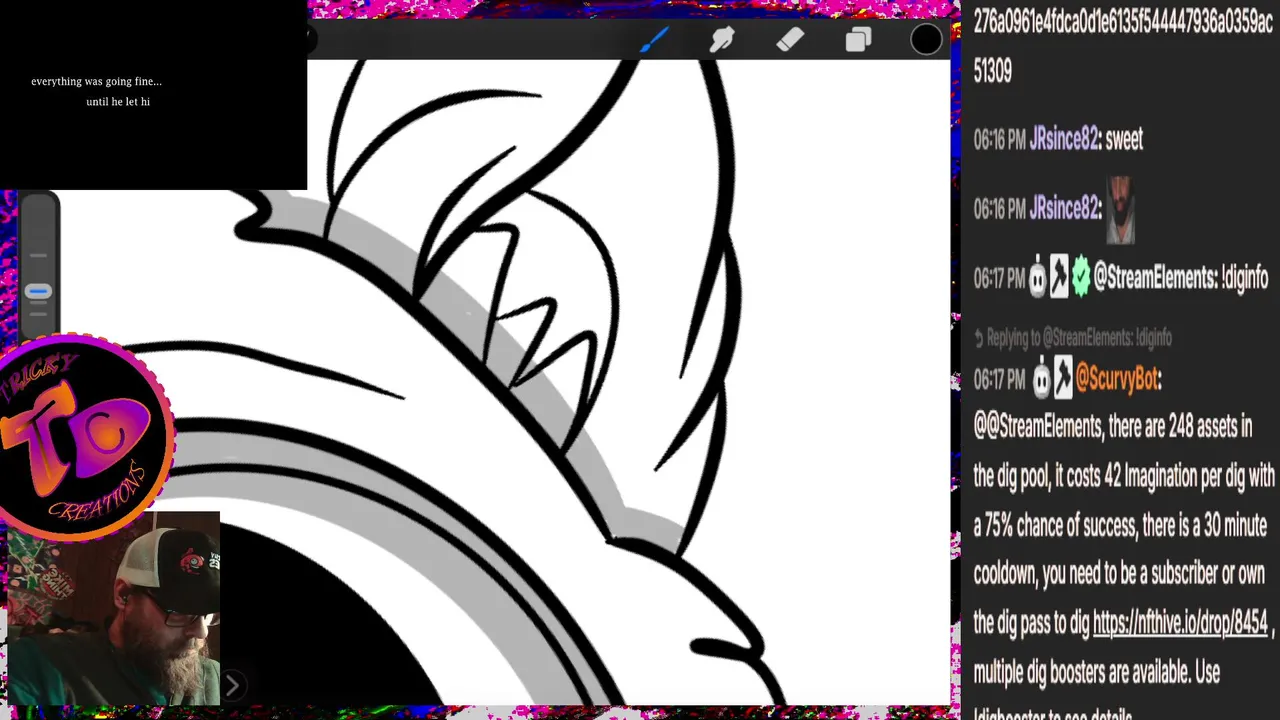The height and width of the screenshot is (720, 1280).
Task: Open the nfthive.io/drop/8454 link
Action: (1180, 623)
